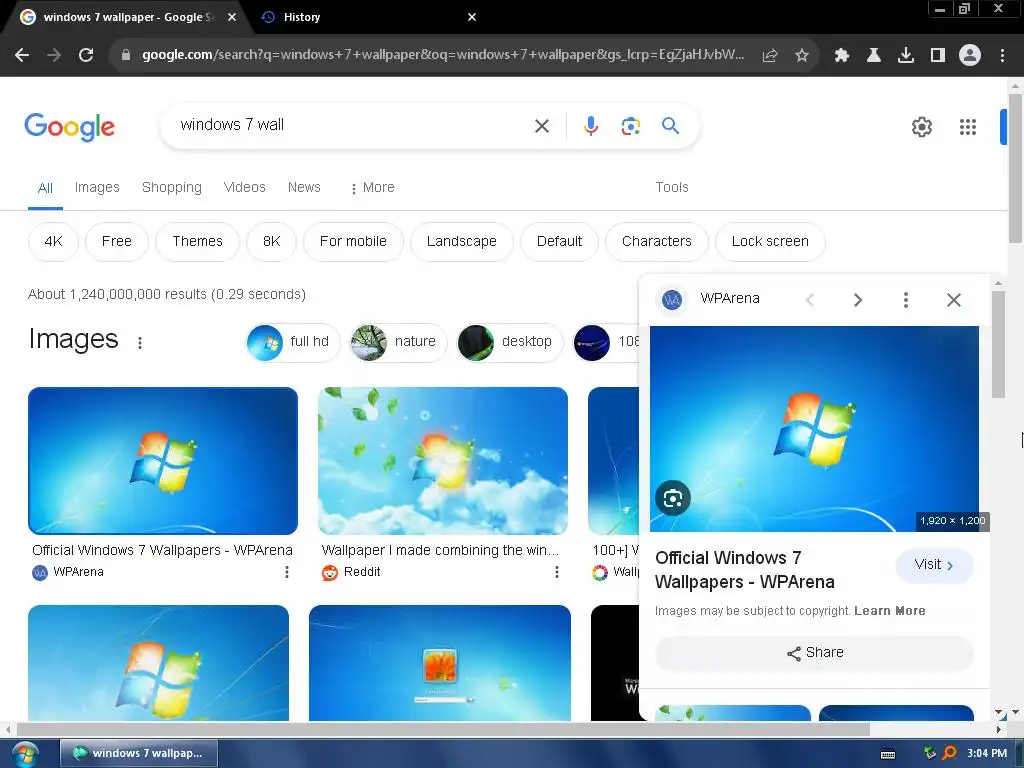1024x768 pixels.
Task: Bookmark this page with the star
Action: [x=802, y=56]
